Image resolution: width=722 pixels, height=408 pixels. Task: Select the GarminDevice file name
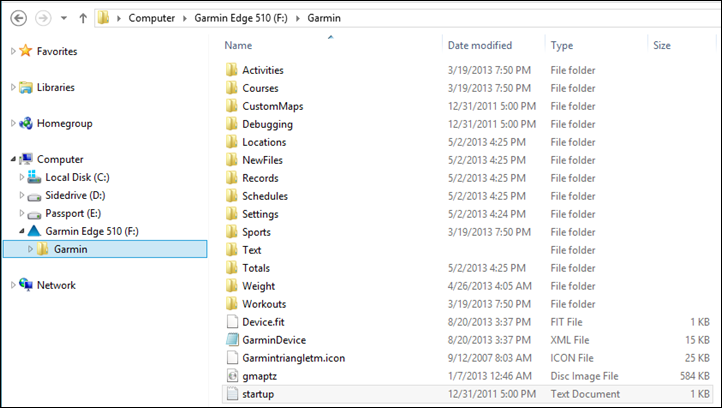(x=274, y=340)
